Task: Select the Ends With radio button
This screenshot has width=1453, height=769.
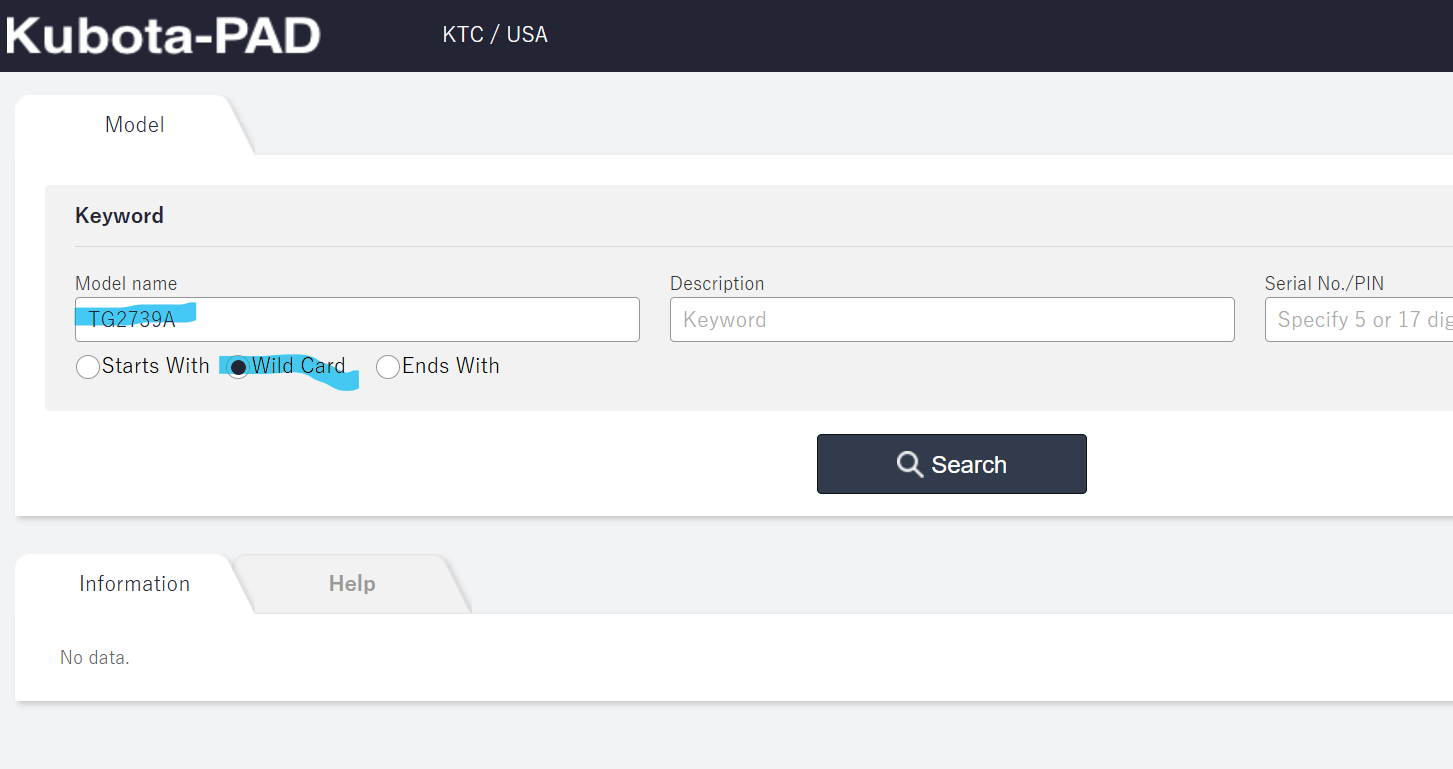Action: click(388, 367)
